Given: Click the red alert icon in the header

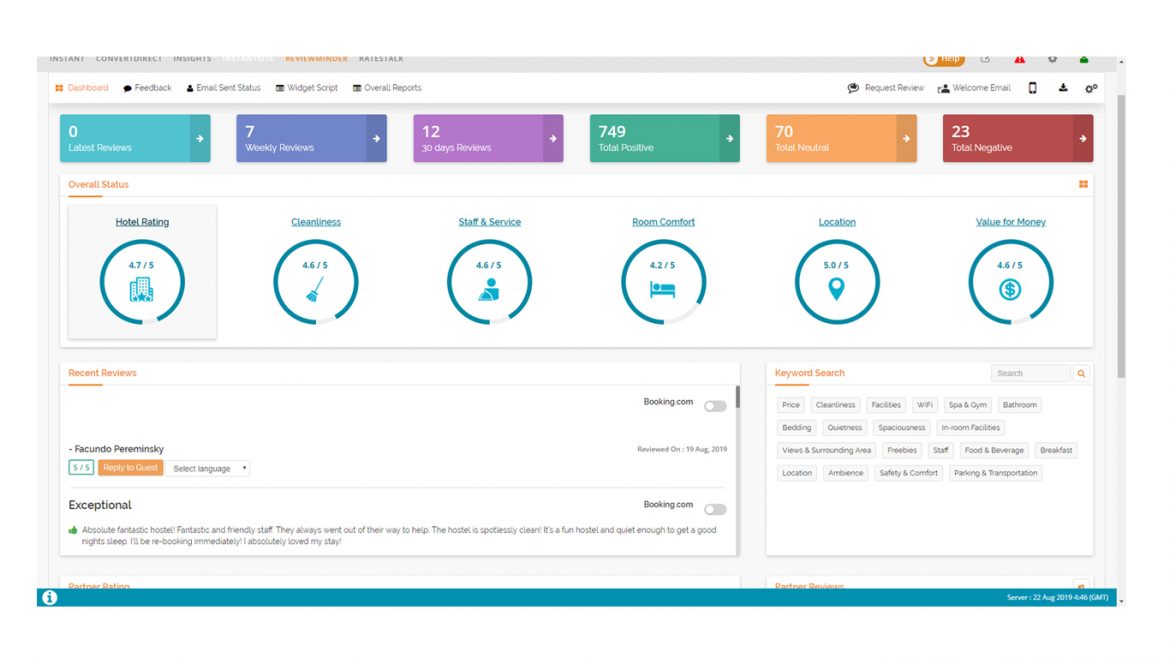Looking at the screenshot, I should (x=1019, y=60).
